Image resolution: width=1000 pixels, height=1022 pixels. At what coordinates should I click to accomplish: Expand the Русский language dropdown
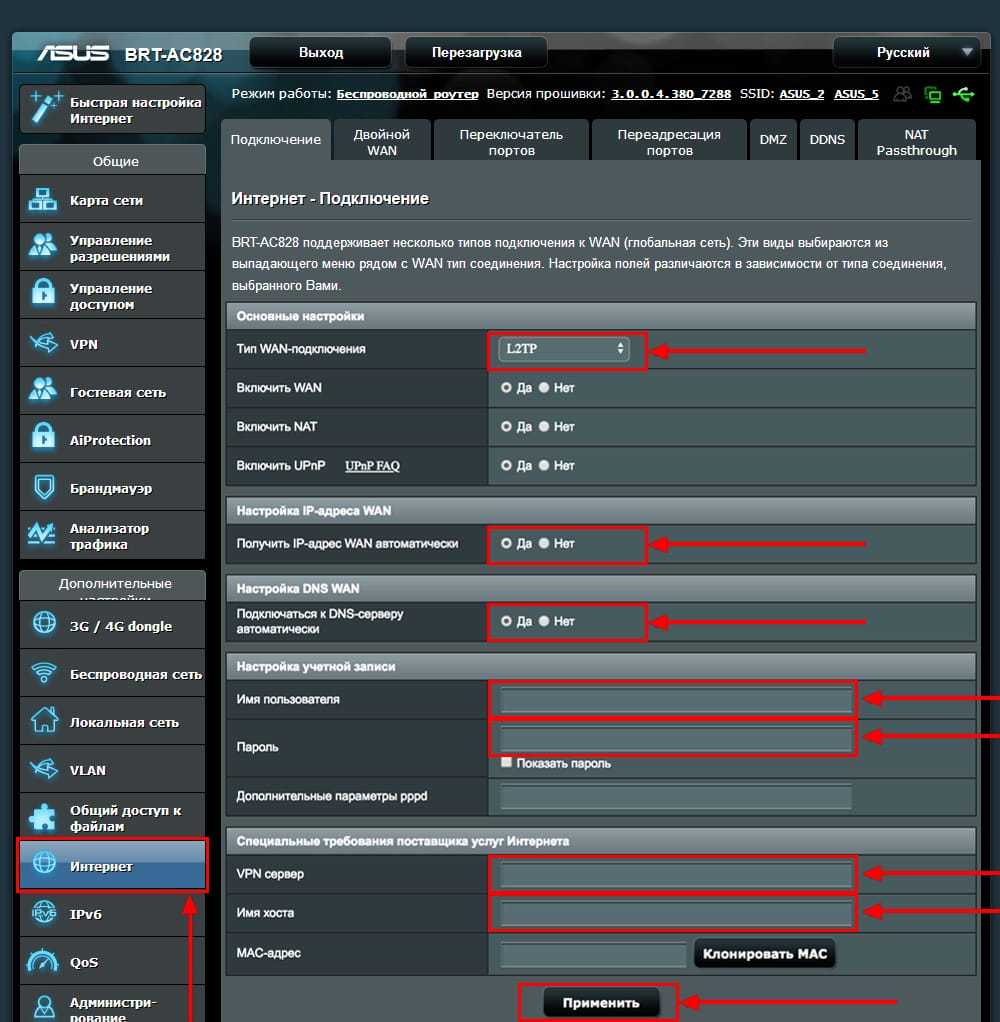[904, 52]
